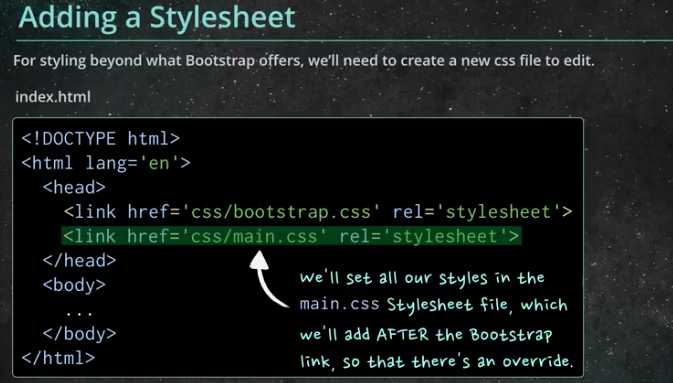Image resolution: width=673 pixels, height=383 pixels.
Task: Click the opening '<head>' tag line
Action: click(74, 188)
